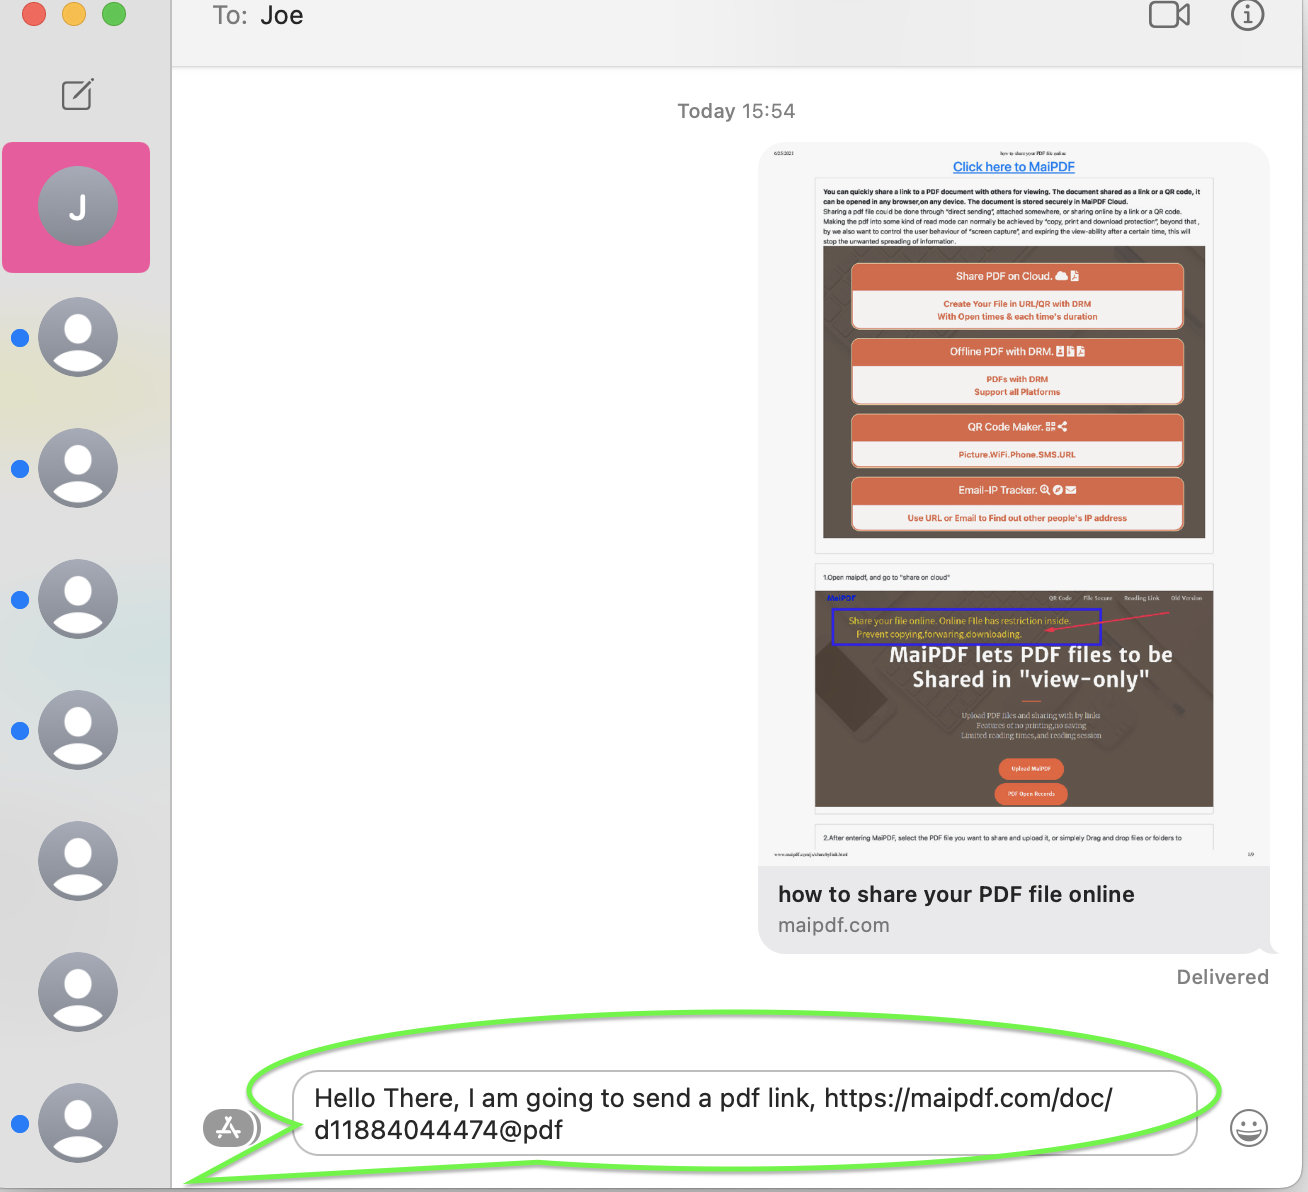Viewport: 1308px width, 1192px height.
Task: Click the unread dot next to the bottom conversation
Action: tap(20, 1122)
